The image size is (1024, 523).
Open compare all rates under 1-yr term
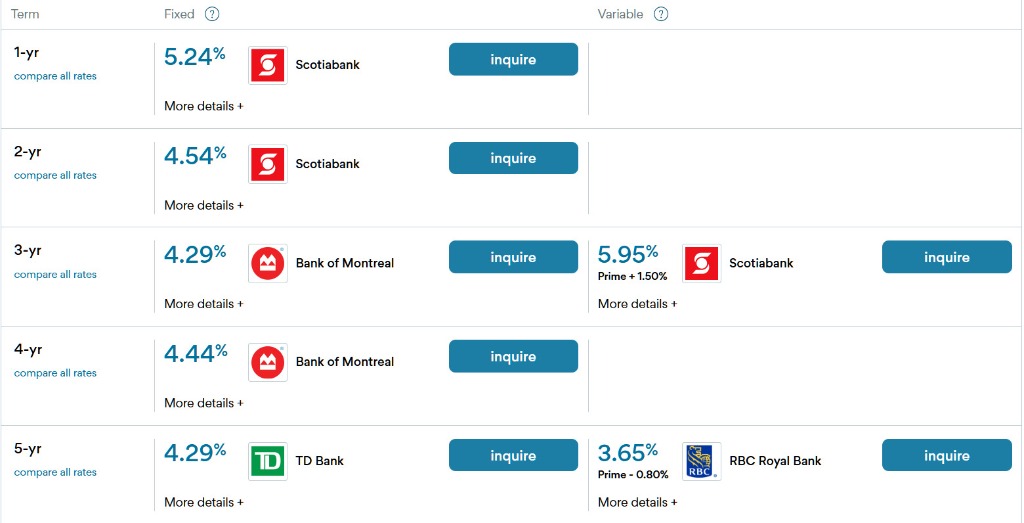pyautogui.click(x=55, y=76)
